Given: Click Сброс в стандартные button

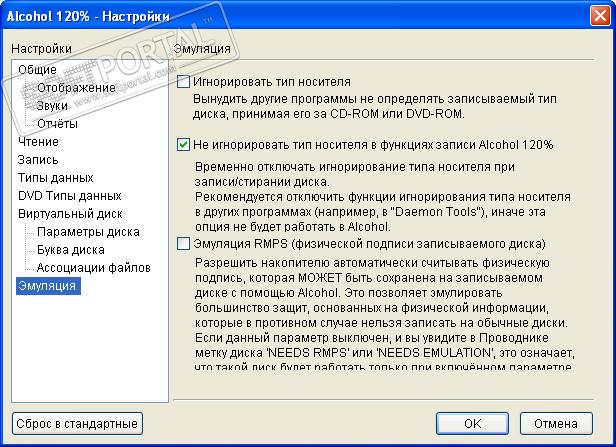Looking at the screenshot, I should tap(77, 423).
